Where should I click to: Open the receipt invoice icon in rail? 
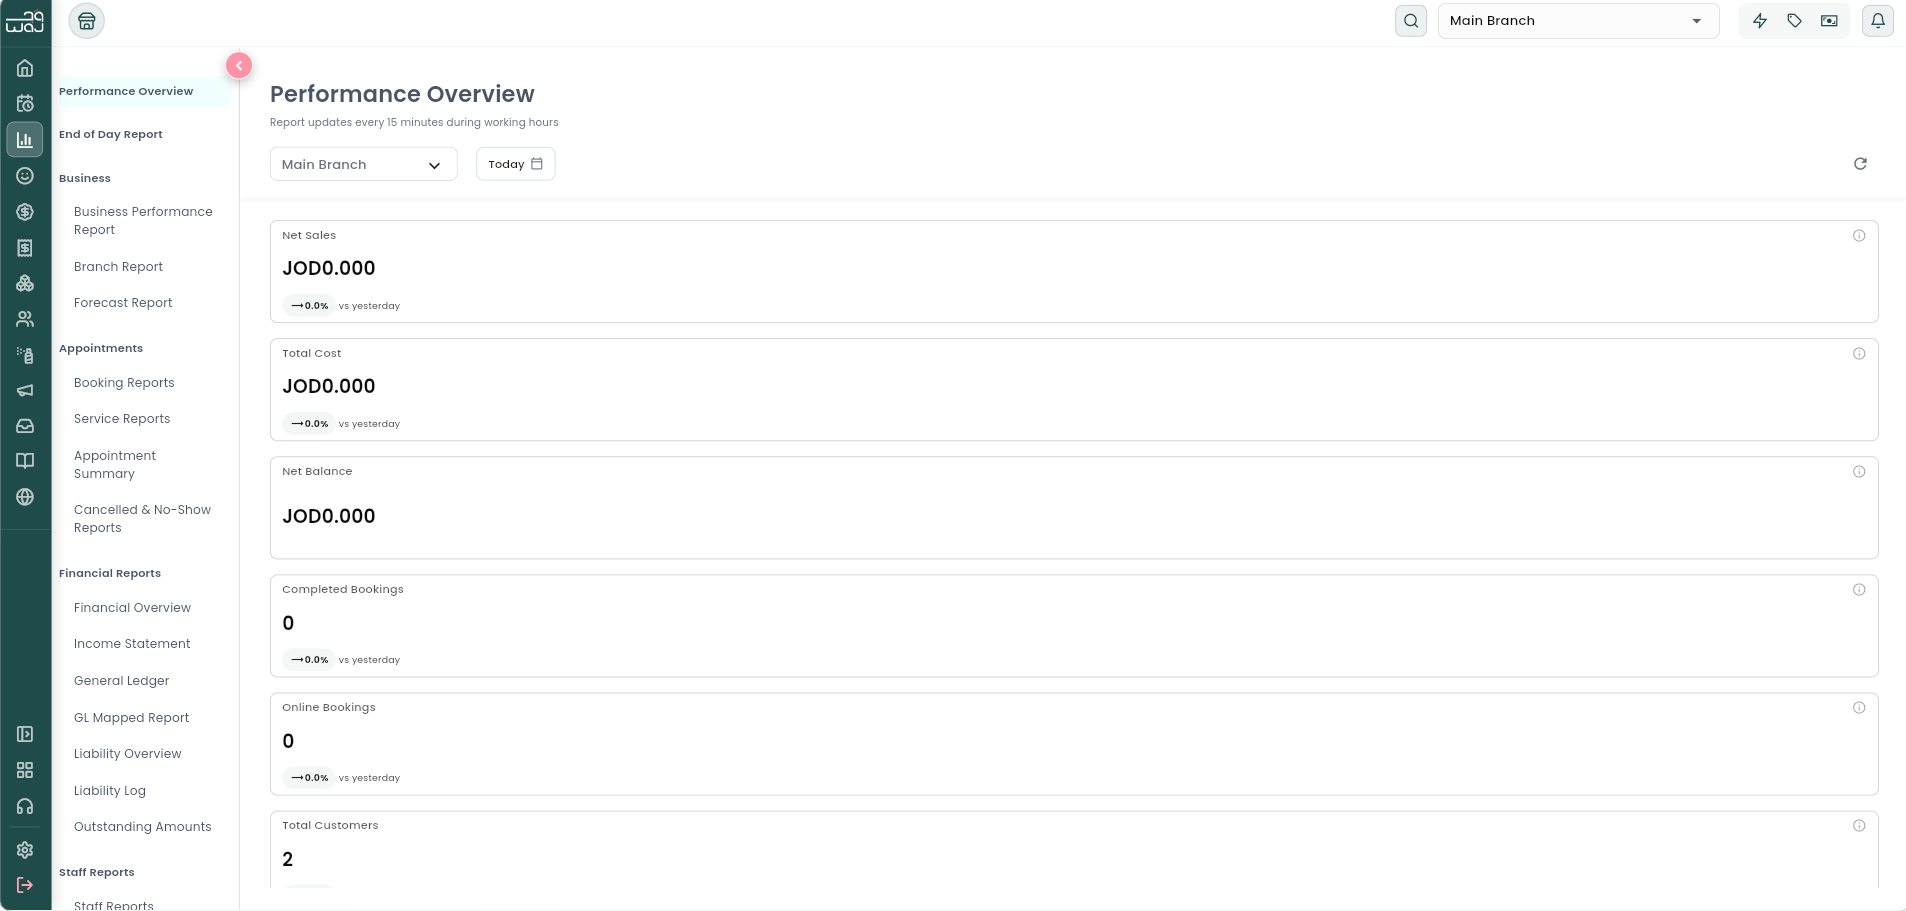click(x=25, y=248)
